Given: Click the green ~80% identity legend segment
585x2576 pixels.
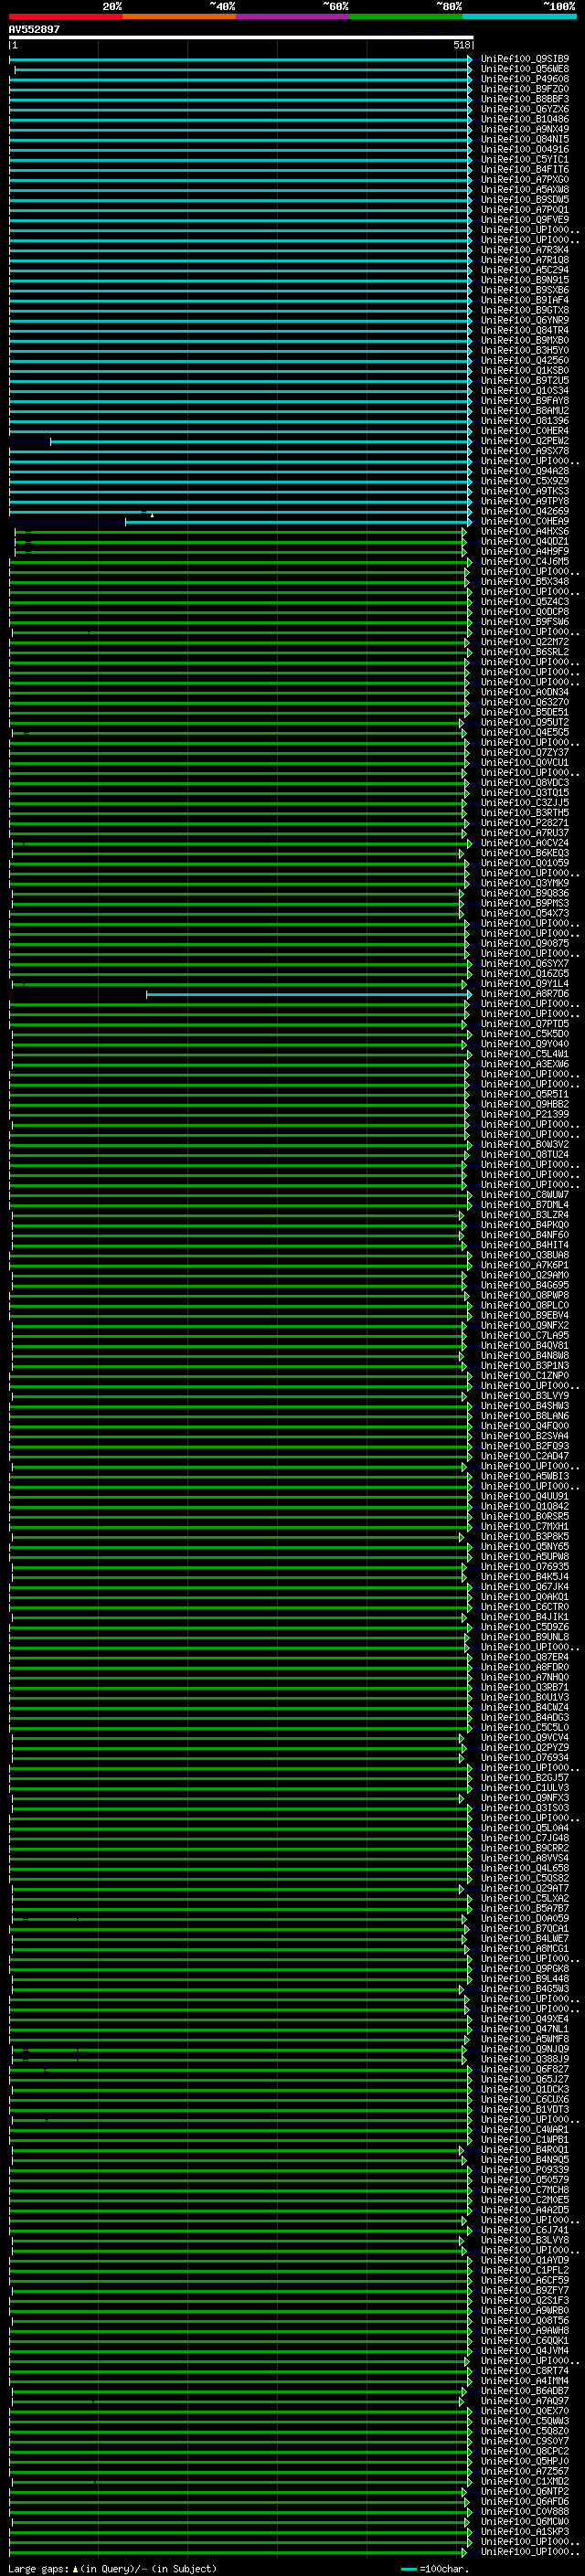Looking at the screenshot, I should click(406, 16).
